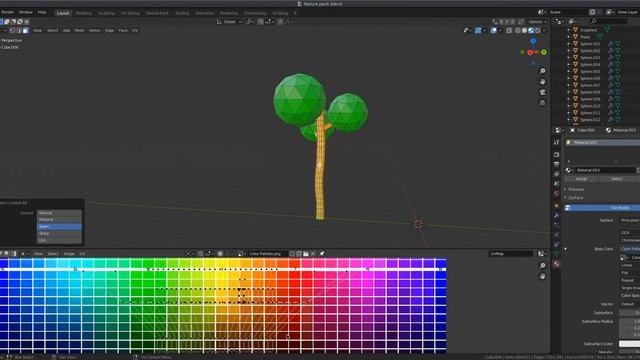Click the blue Z axis on navigation gizmo

pos(533,41)
